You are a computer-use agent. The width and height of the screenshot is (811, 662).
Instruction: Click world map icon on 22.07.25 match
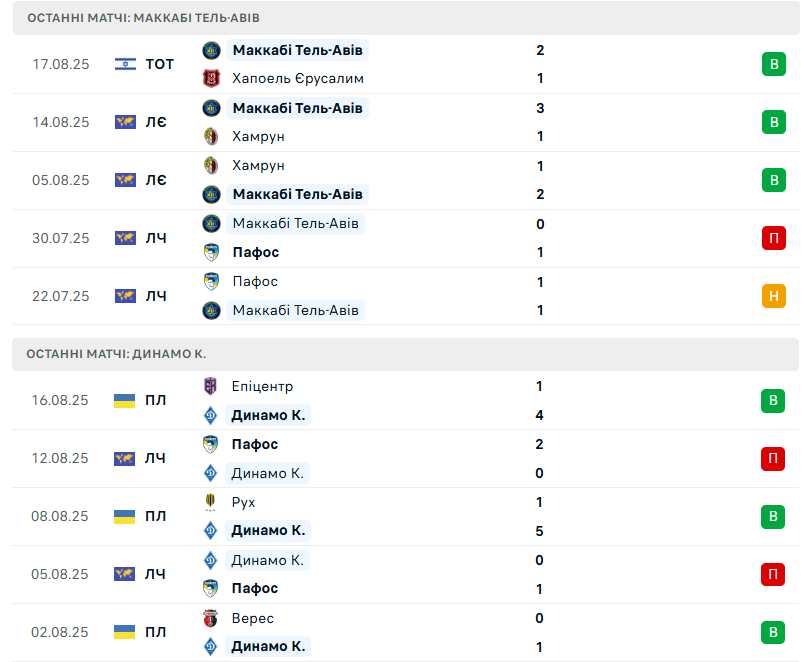pyautogui.click(x=125, y=296)
